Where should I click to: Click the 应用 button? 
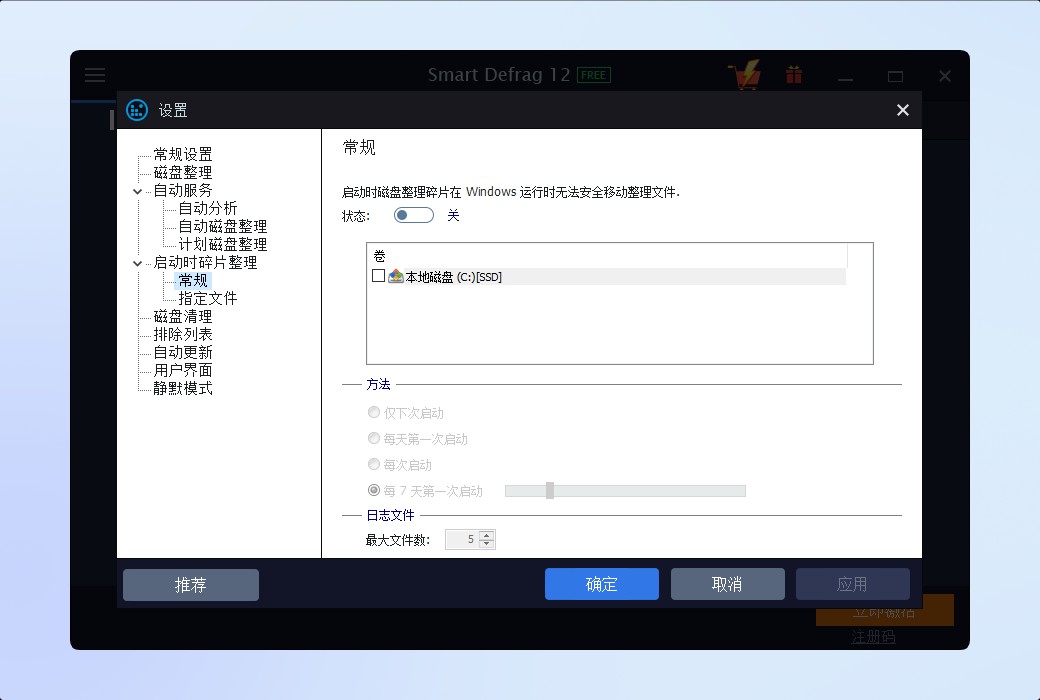pyautogui.click(x=852, y=584)
